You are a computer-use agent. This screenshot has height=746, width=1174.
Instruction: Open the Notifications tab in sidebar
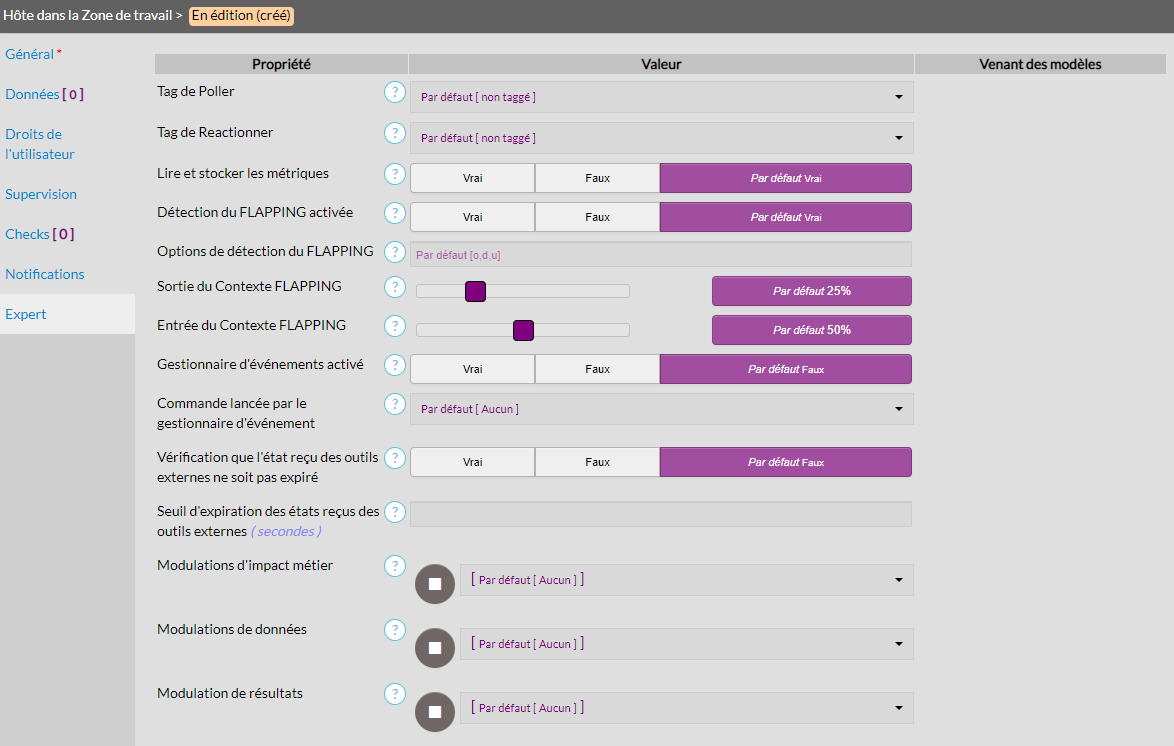pos(45,274)
